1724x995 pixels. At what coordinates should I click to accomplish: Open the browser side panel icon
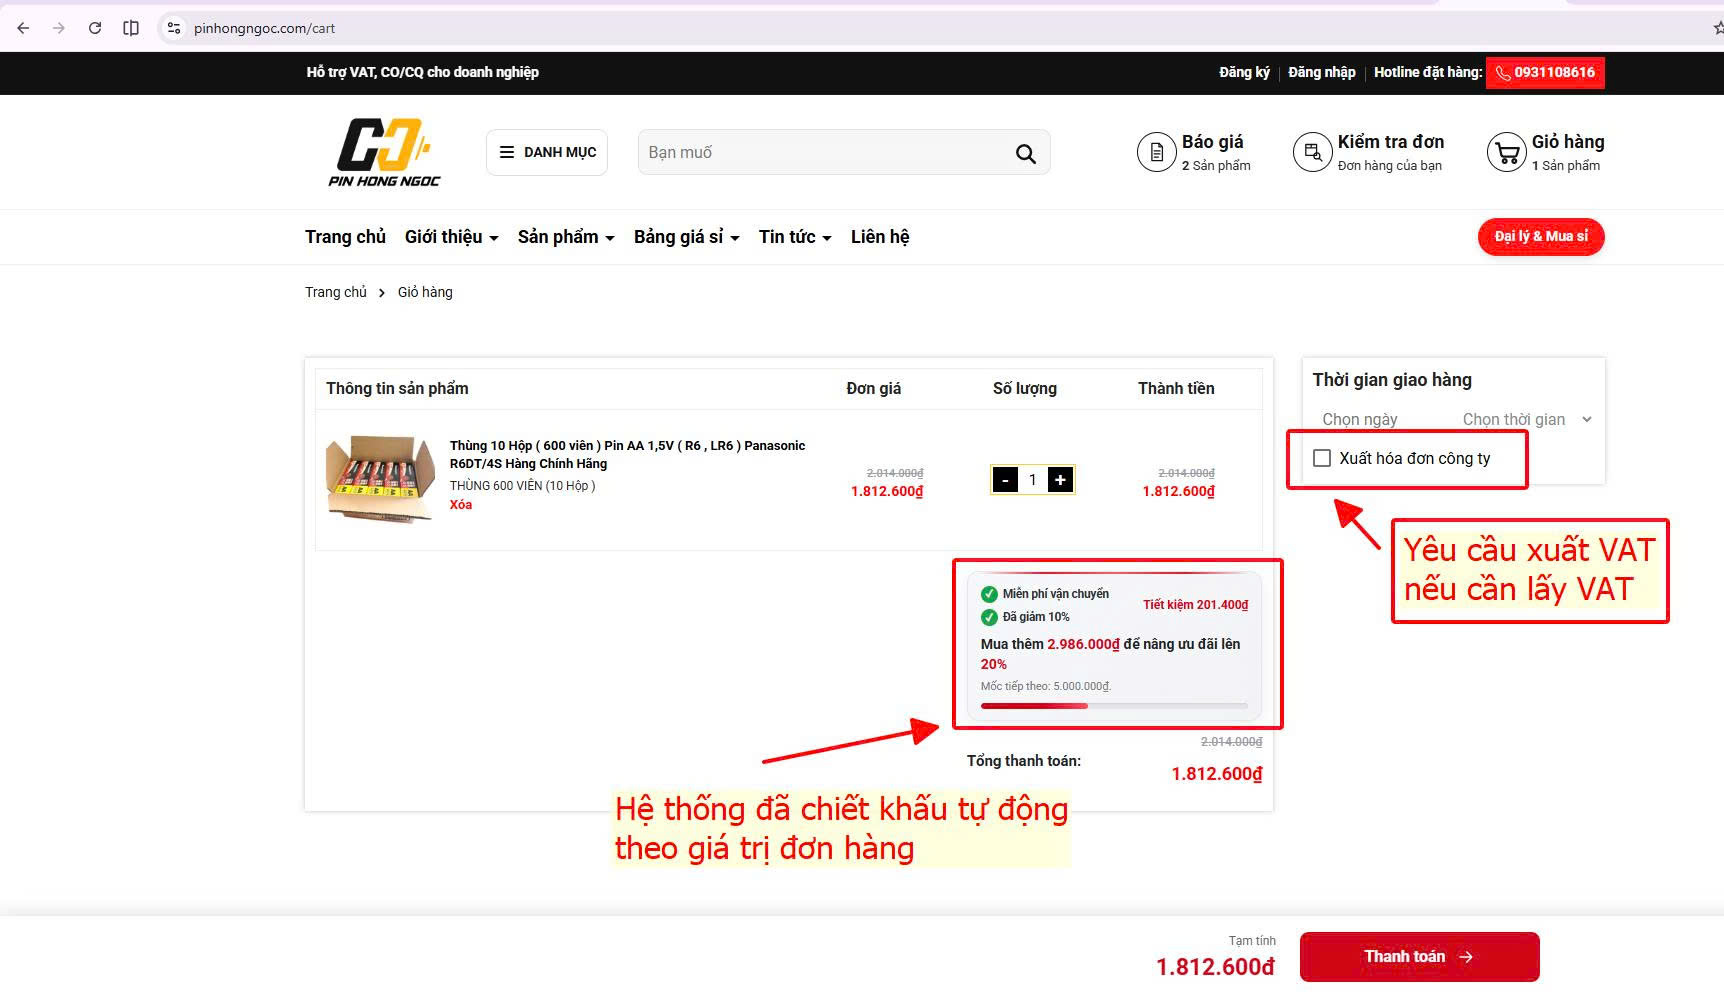click(x=131, y=28)
